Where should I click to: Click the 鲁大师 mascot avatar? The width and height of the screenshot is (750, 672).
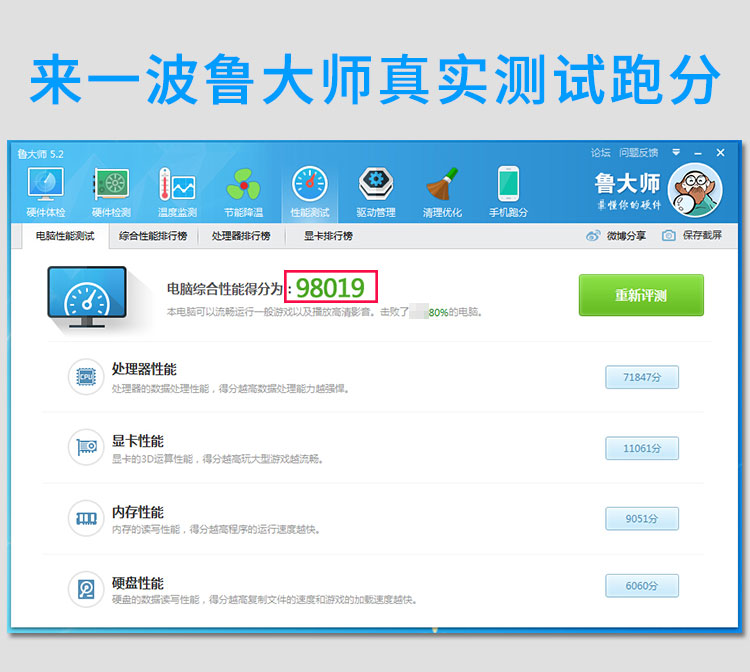pos(695,190)
